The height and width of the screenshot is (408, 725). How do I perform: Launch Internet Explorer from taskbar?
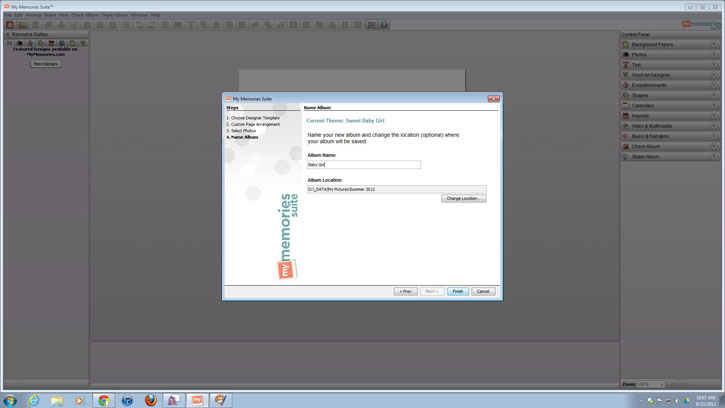click(34, 400)
